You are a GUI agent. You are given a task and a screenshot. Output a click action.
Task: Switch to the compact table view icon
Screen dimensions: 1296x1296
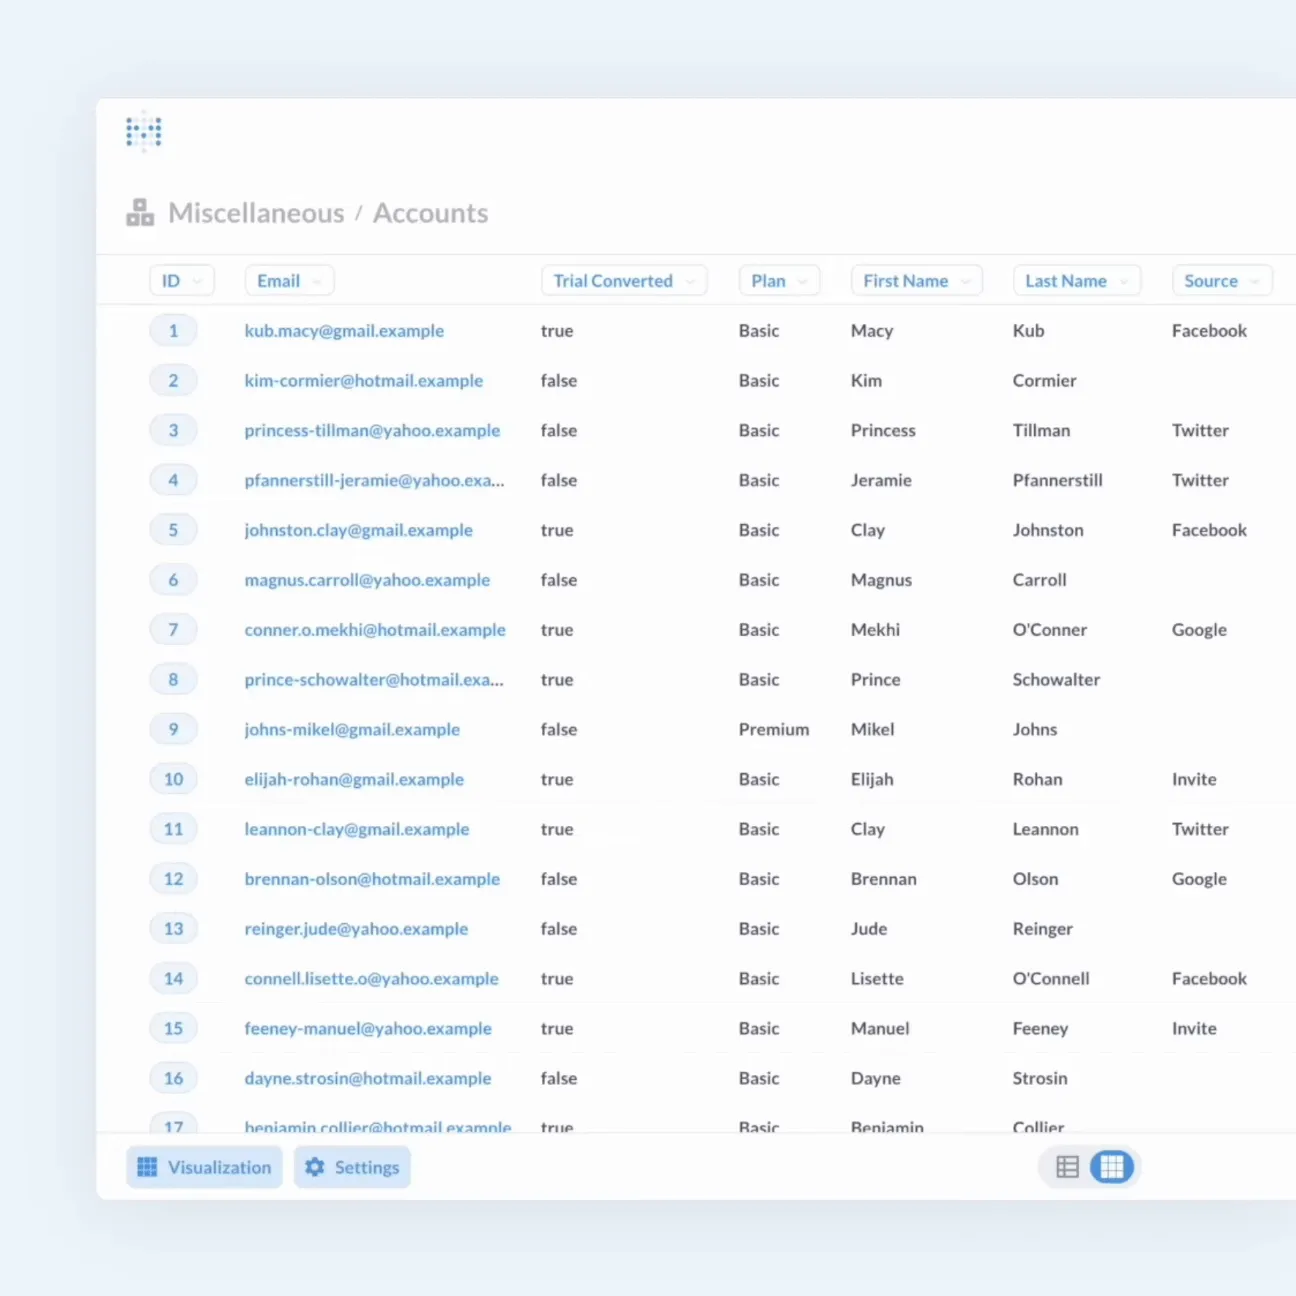pos(1067,1167)
